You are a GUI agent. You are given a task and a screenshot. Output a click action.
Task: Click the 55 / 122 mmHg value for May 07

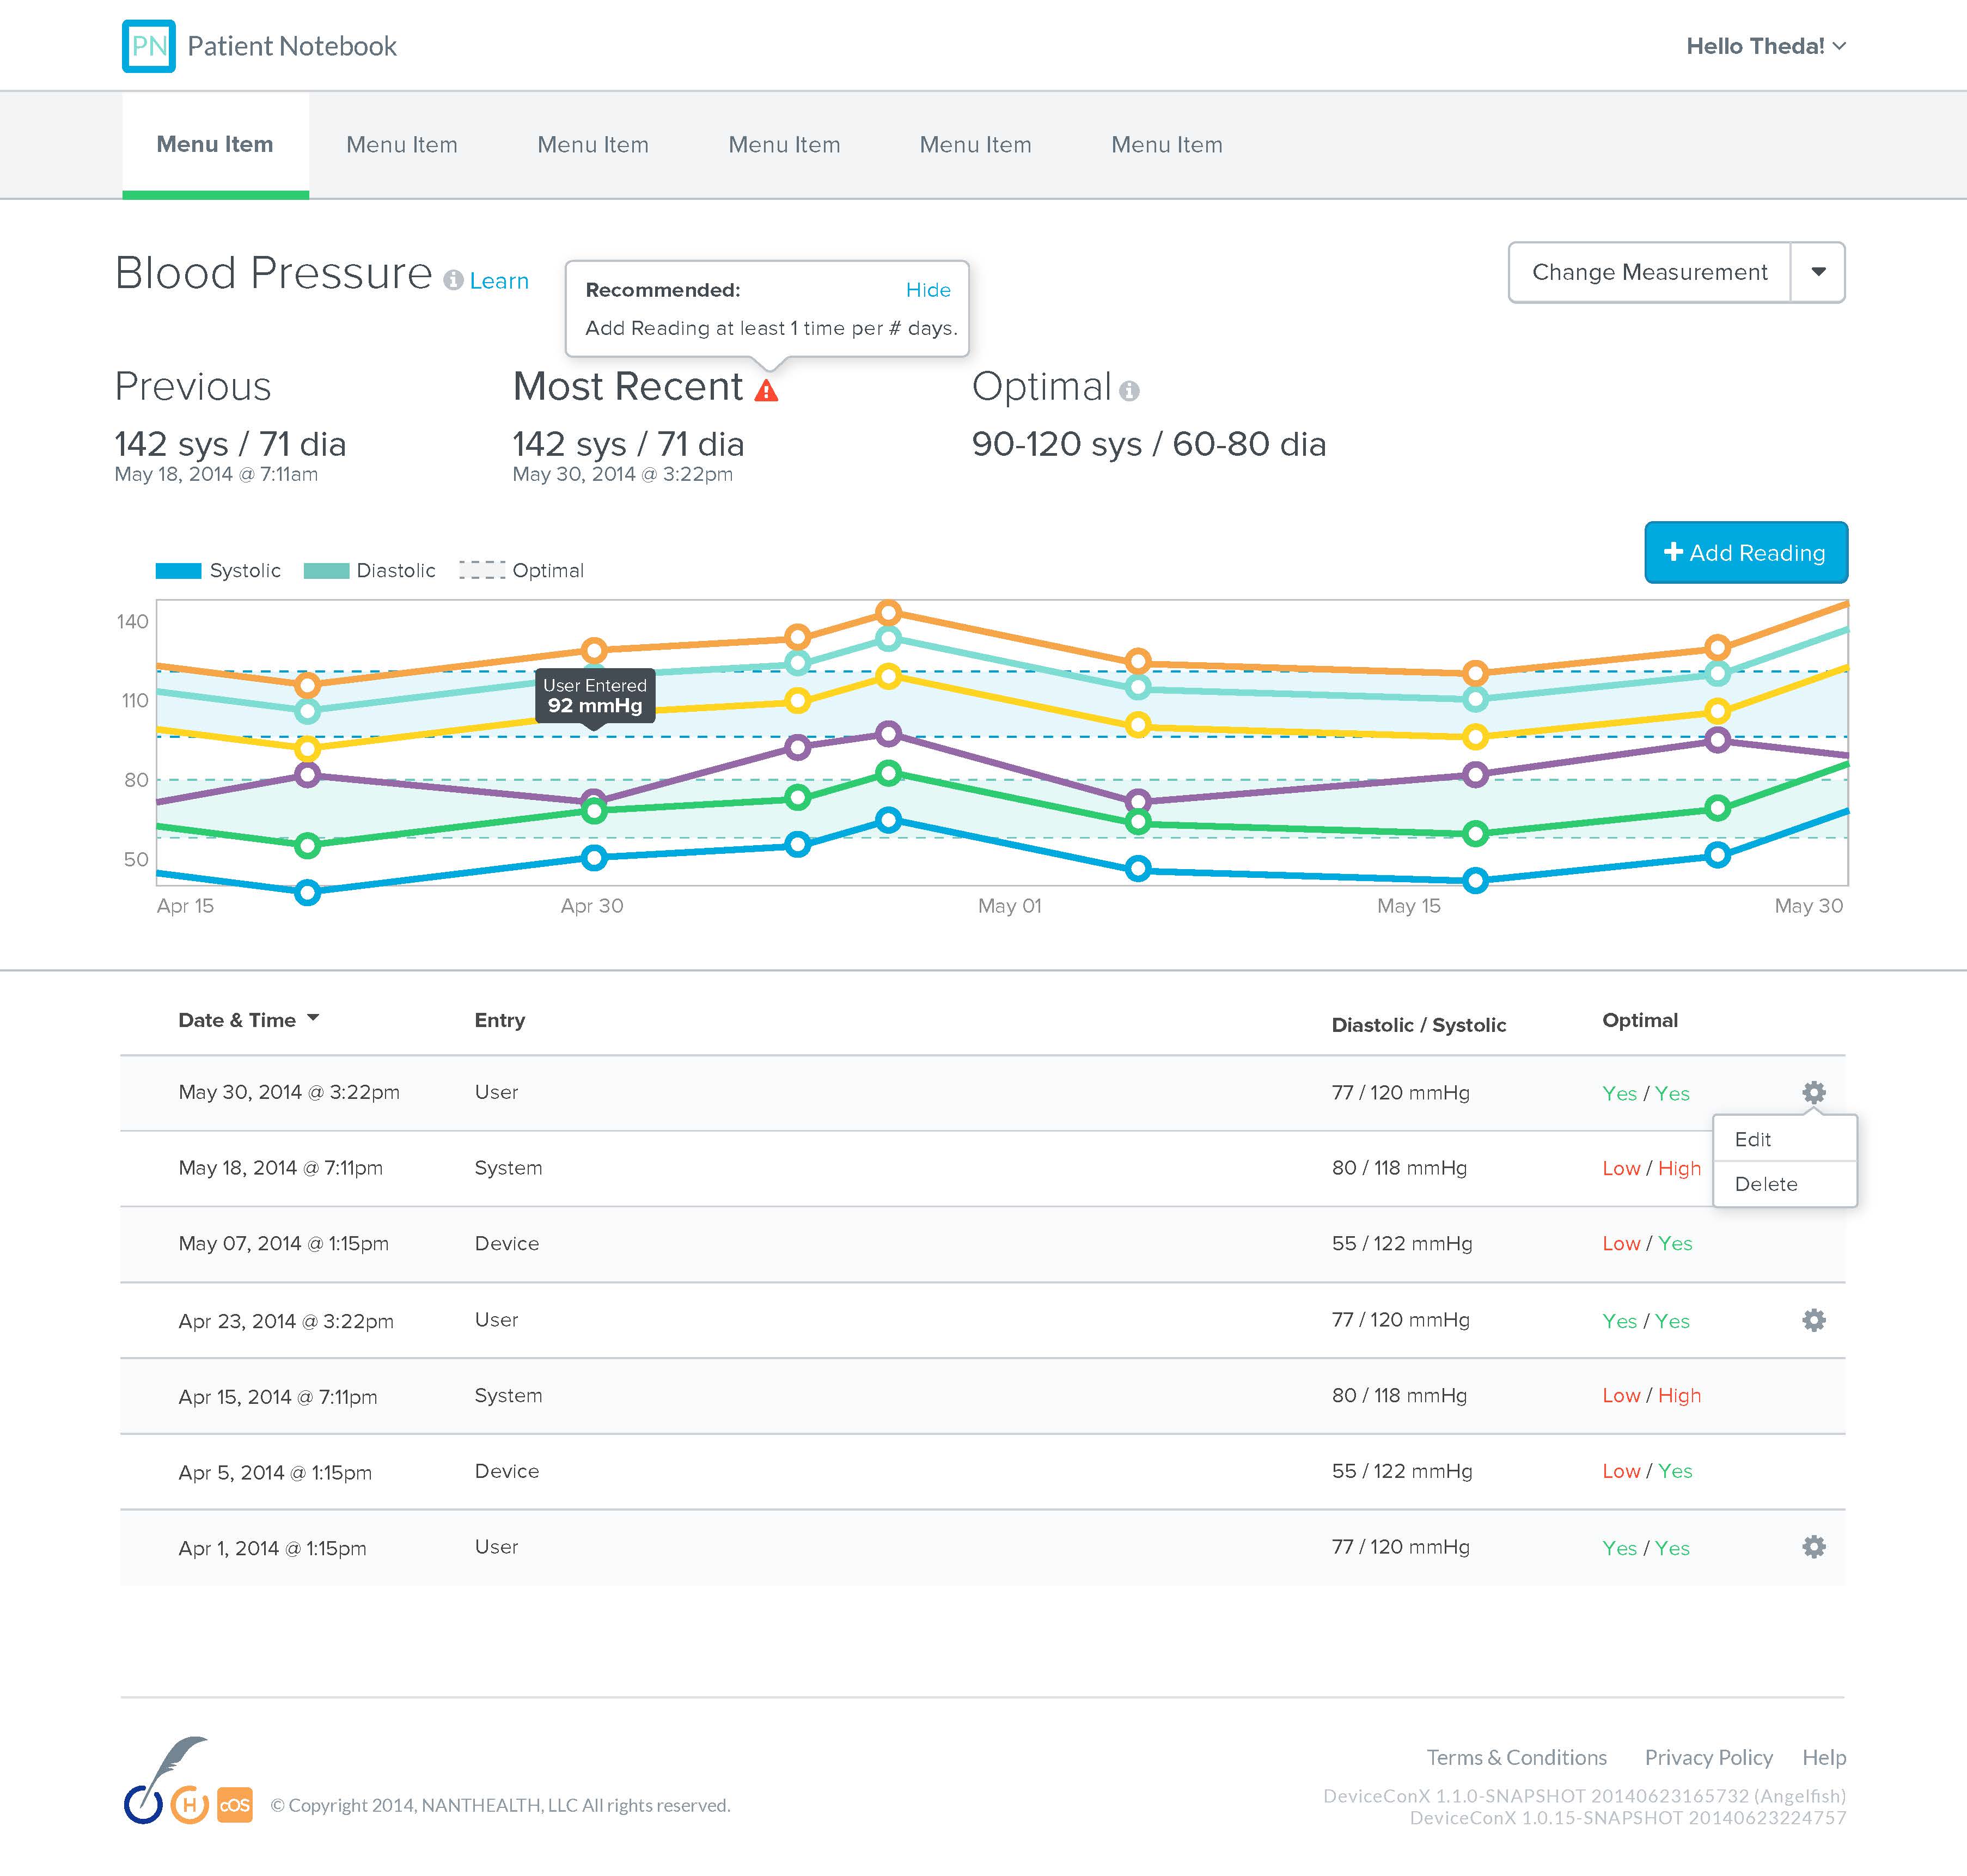pos(1402,1244)
